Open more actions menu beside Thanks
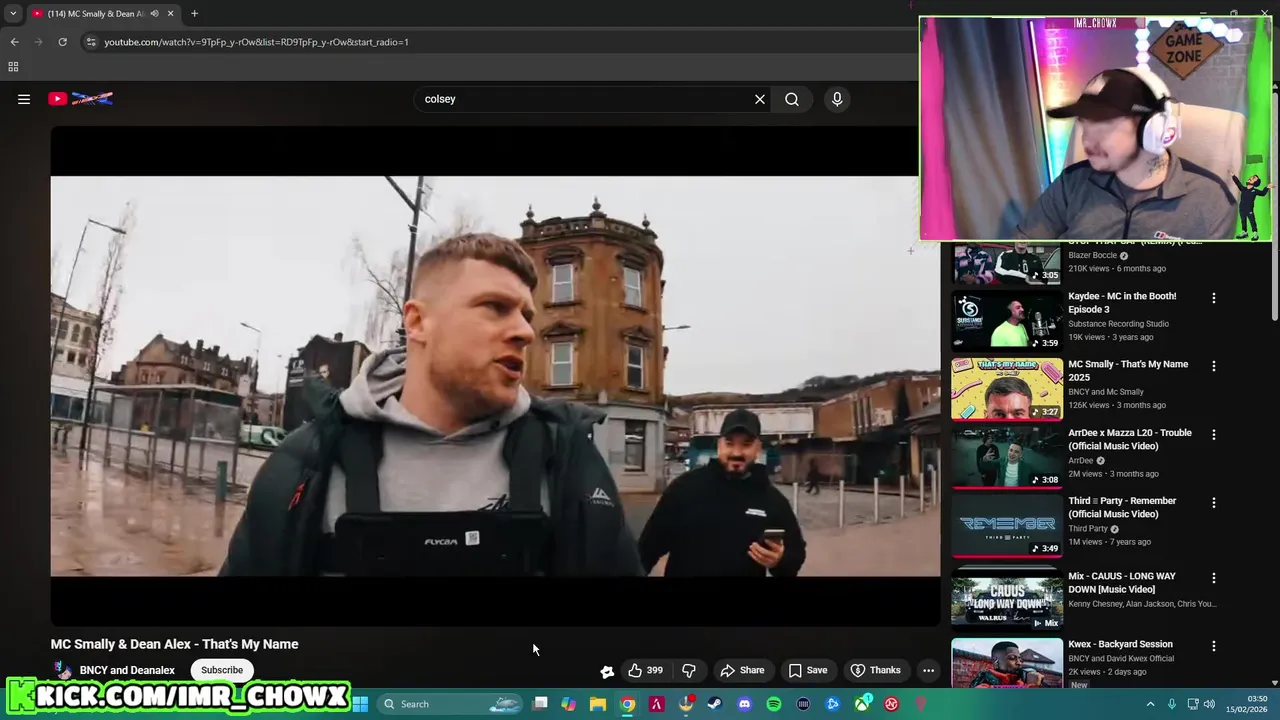1280x720 pixels. [928, 670]
